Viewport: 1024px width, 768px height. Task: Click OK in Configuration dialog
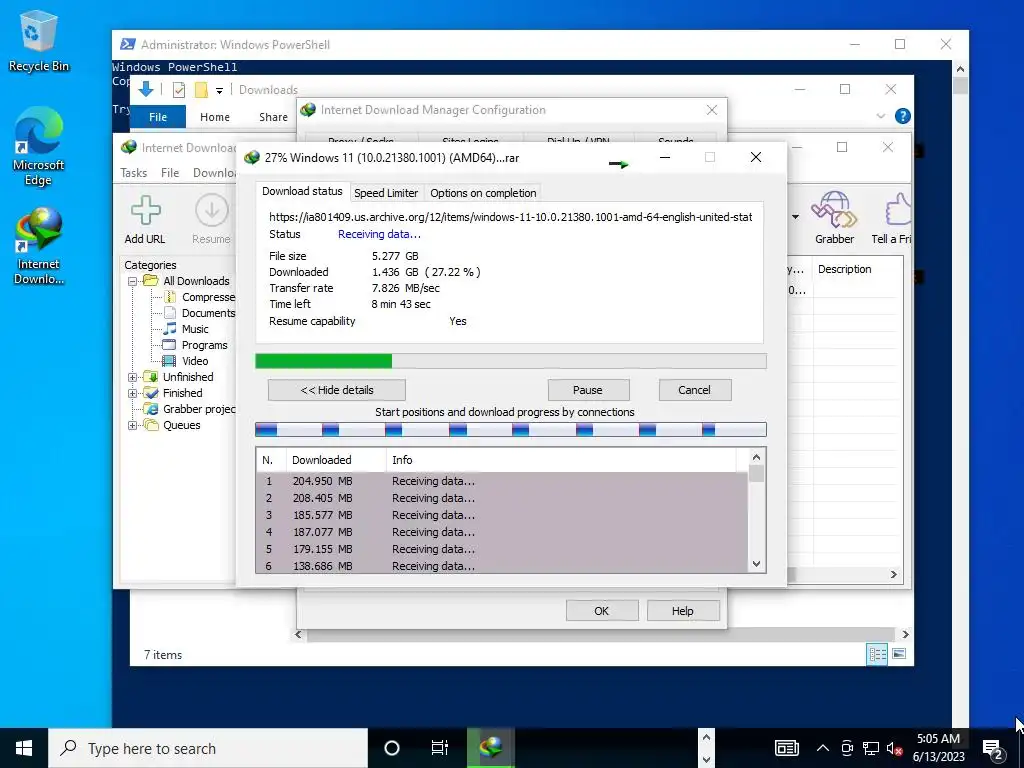click(601, 611)
